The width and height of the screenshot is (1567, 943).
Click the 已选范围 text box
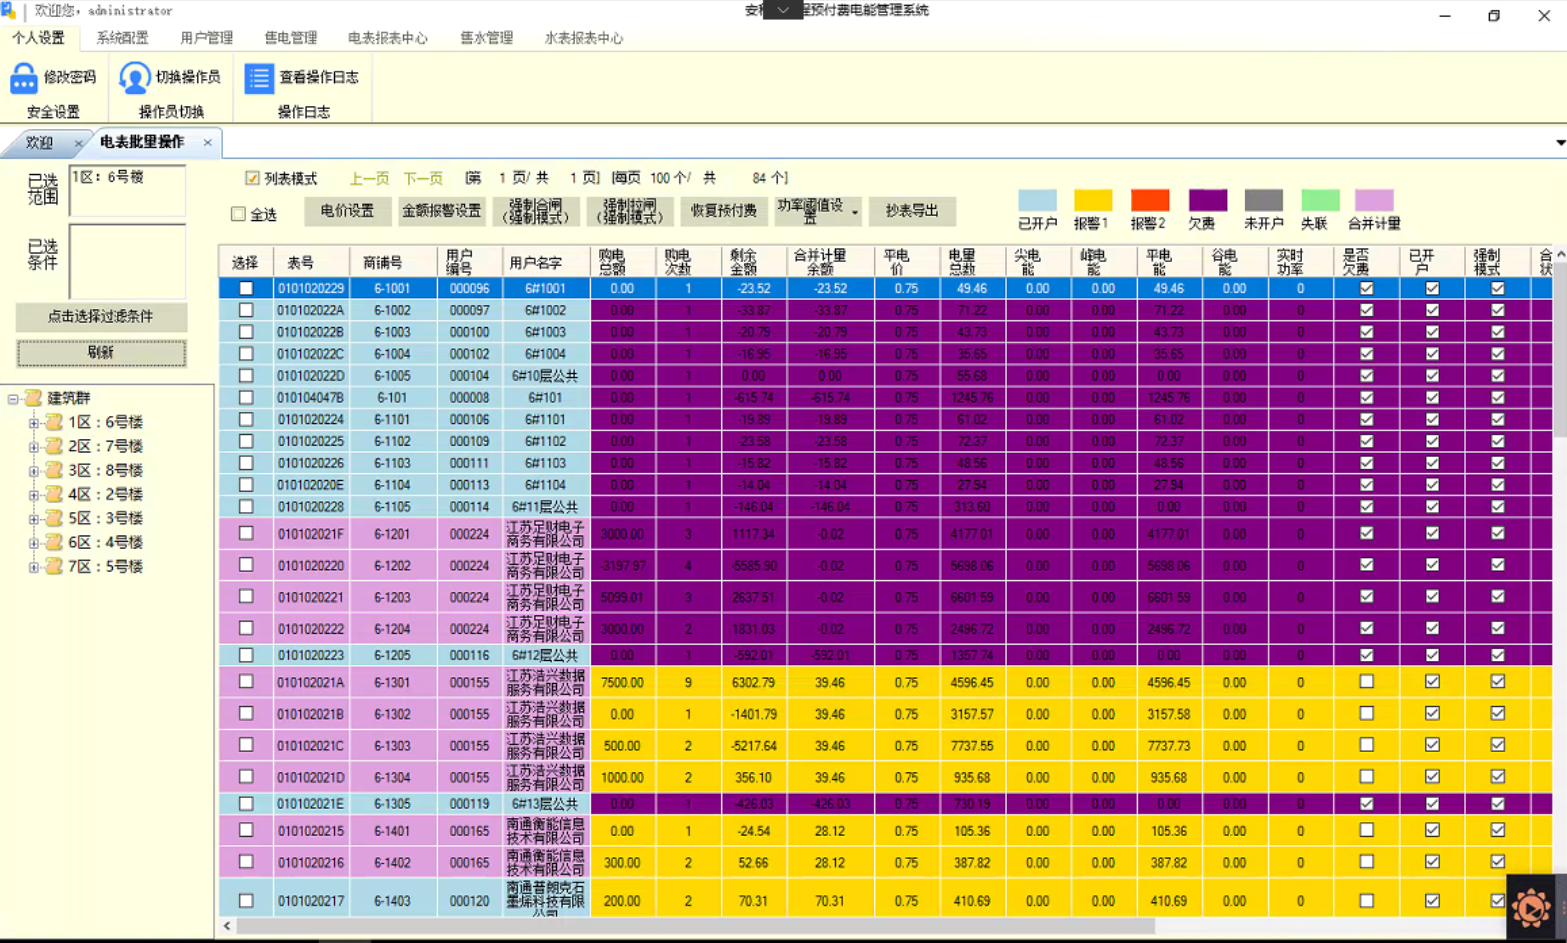click(x=127, y=190)
